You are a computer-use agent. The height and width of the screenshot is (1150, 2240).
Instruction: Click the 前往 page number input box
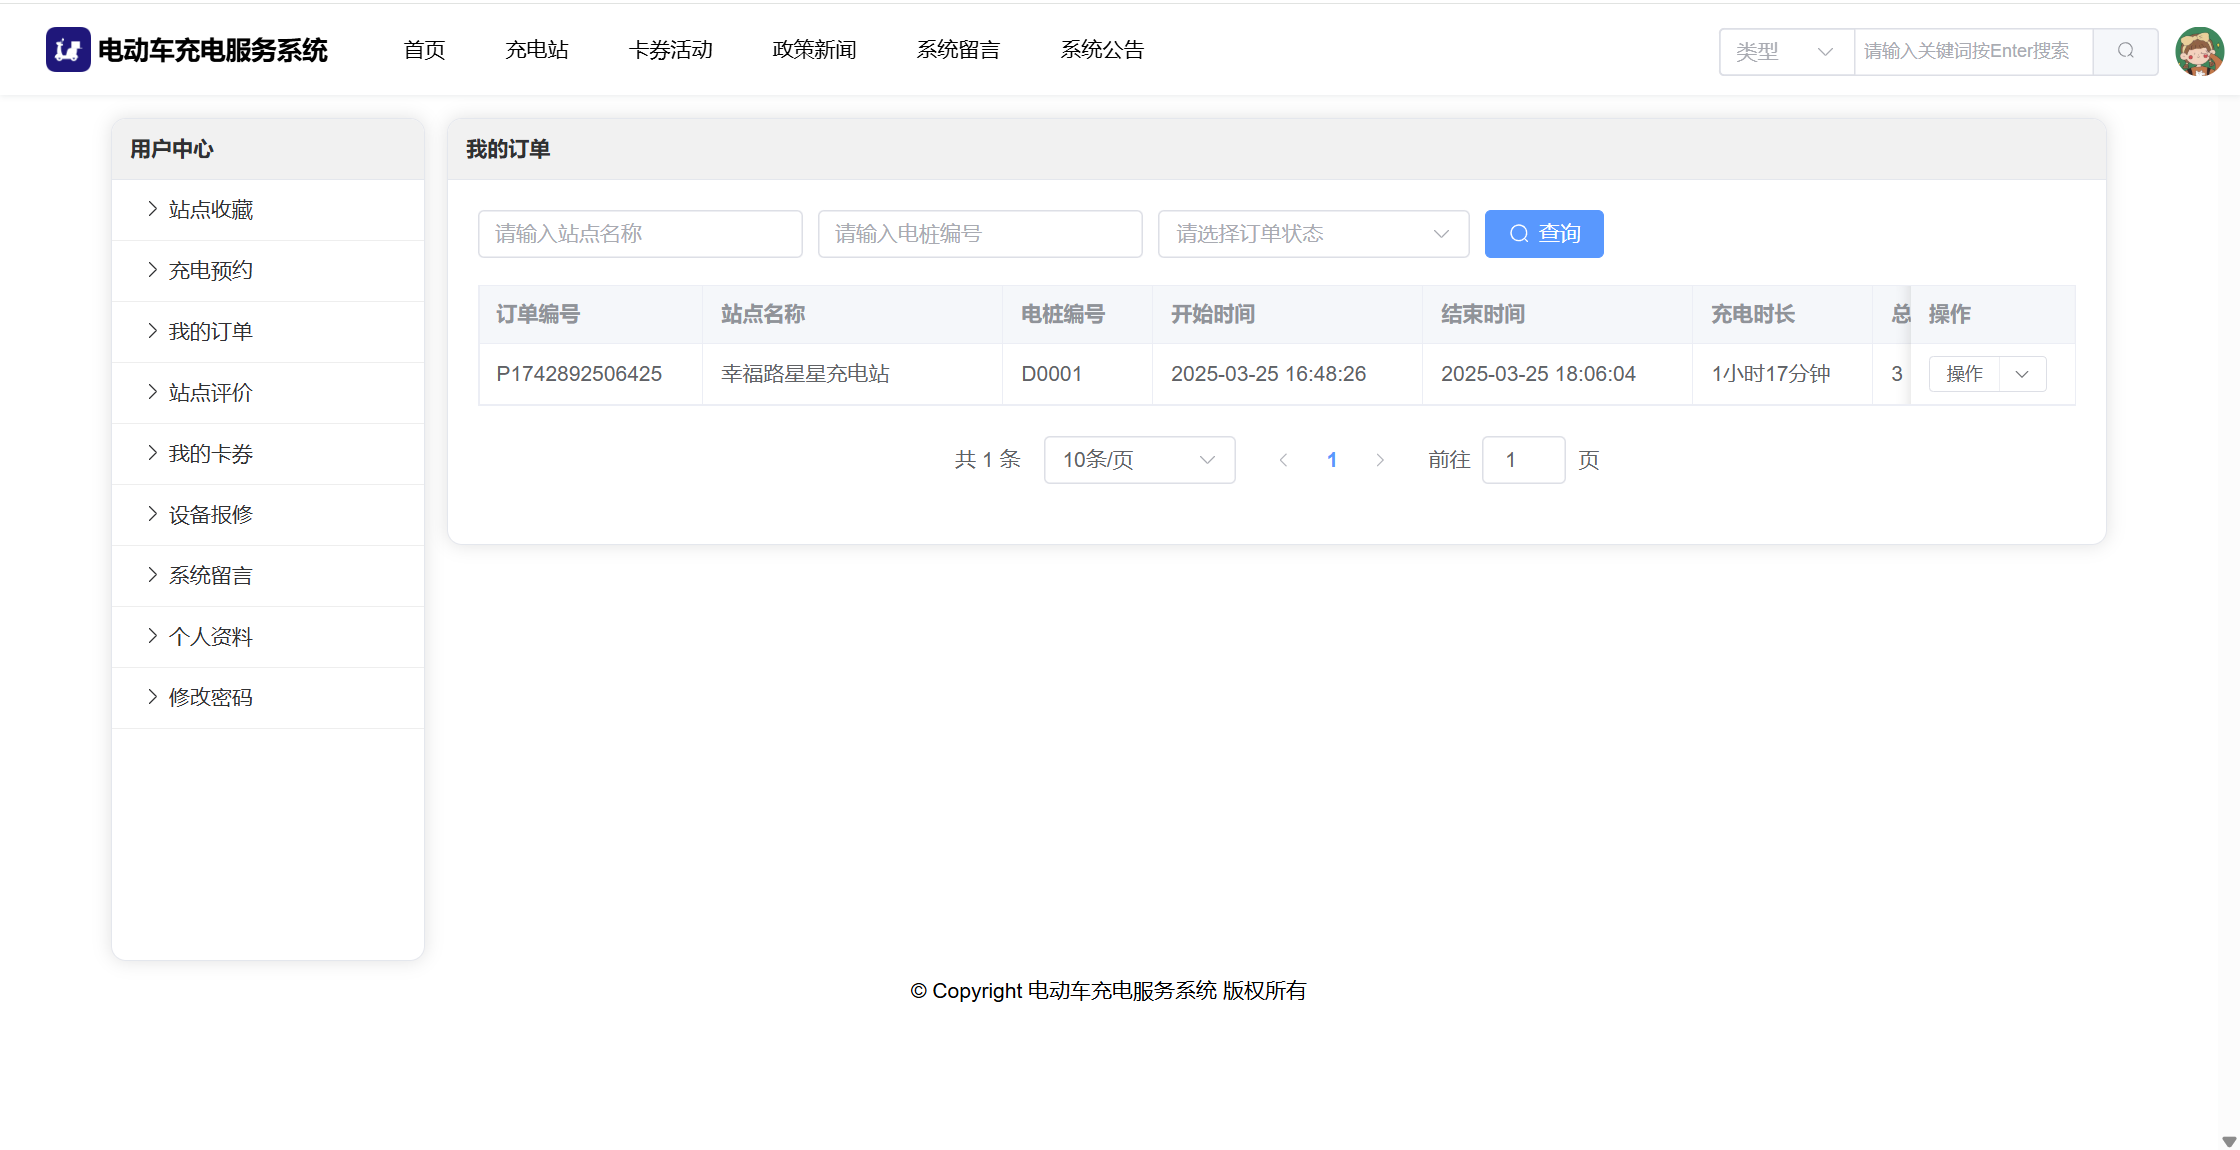click(1523, 460)
